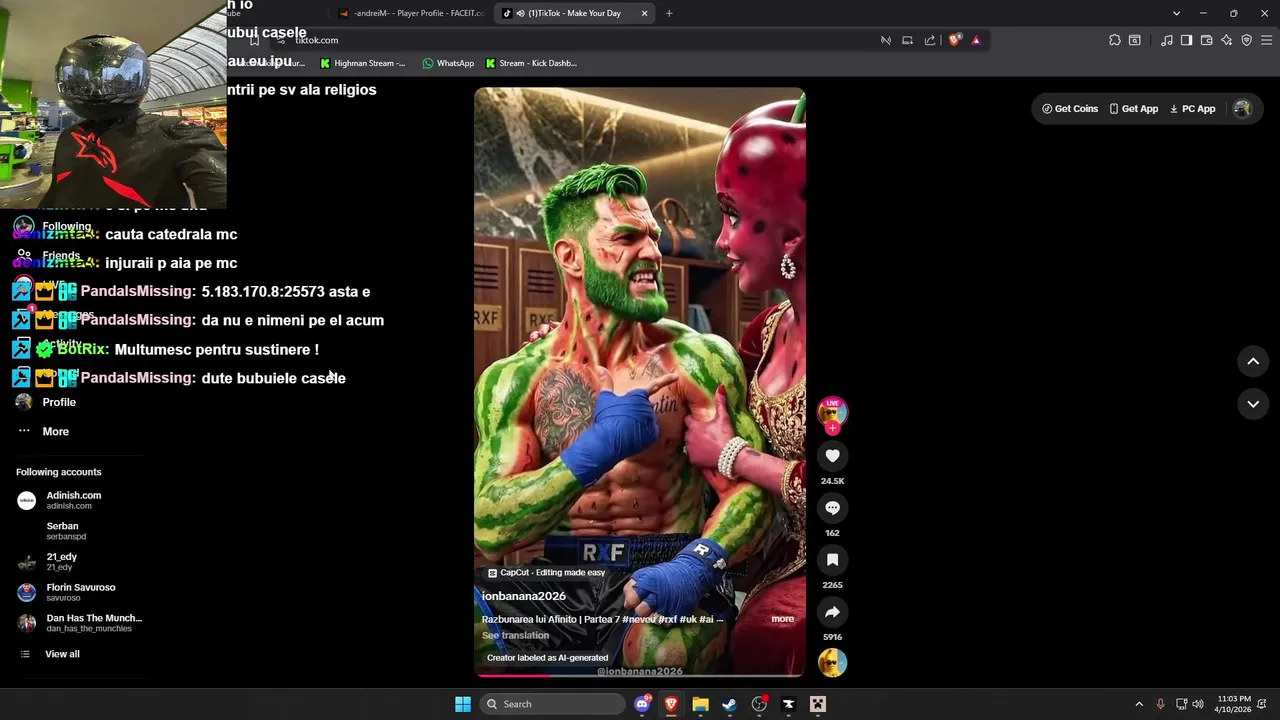
Task: Click the taskbar Search box
Action: pyautogui.click(x=551, y=704)
